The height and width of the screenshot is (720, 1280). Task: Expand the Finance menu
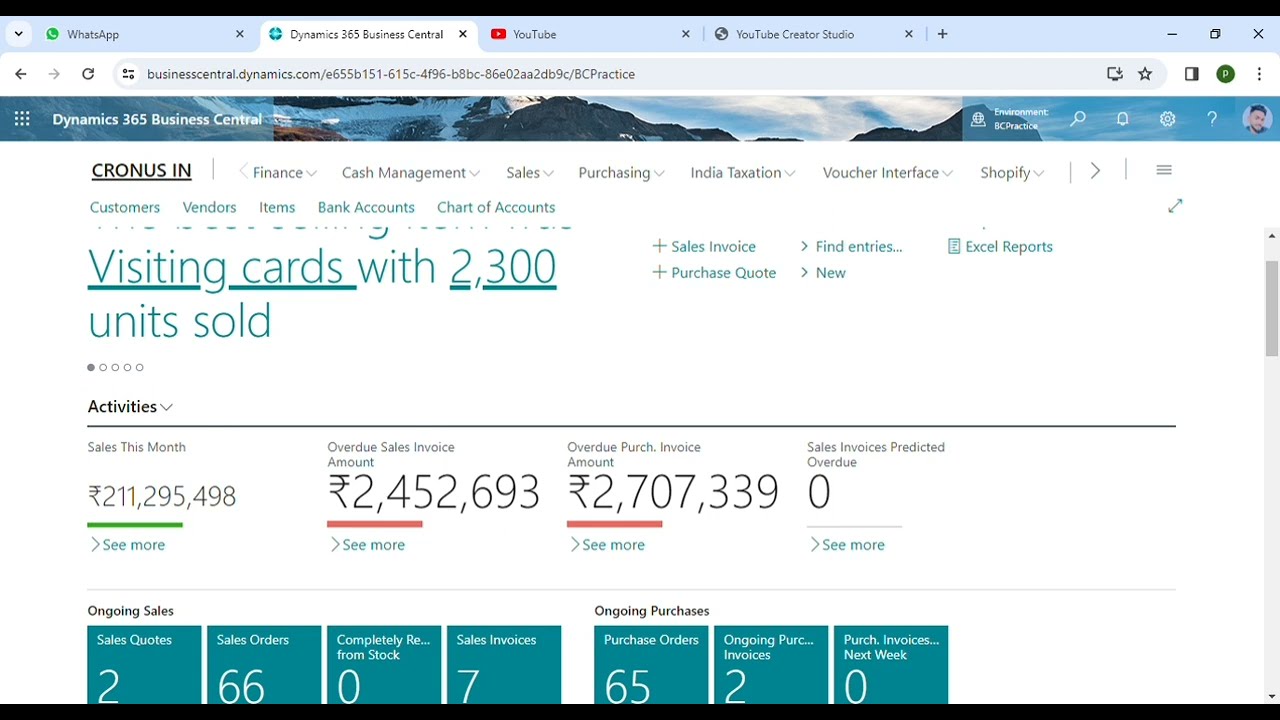tap(285, 172)
